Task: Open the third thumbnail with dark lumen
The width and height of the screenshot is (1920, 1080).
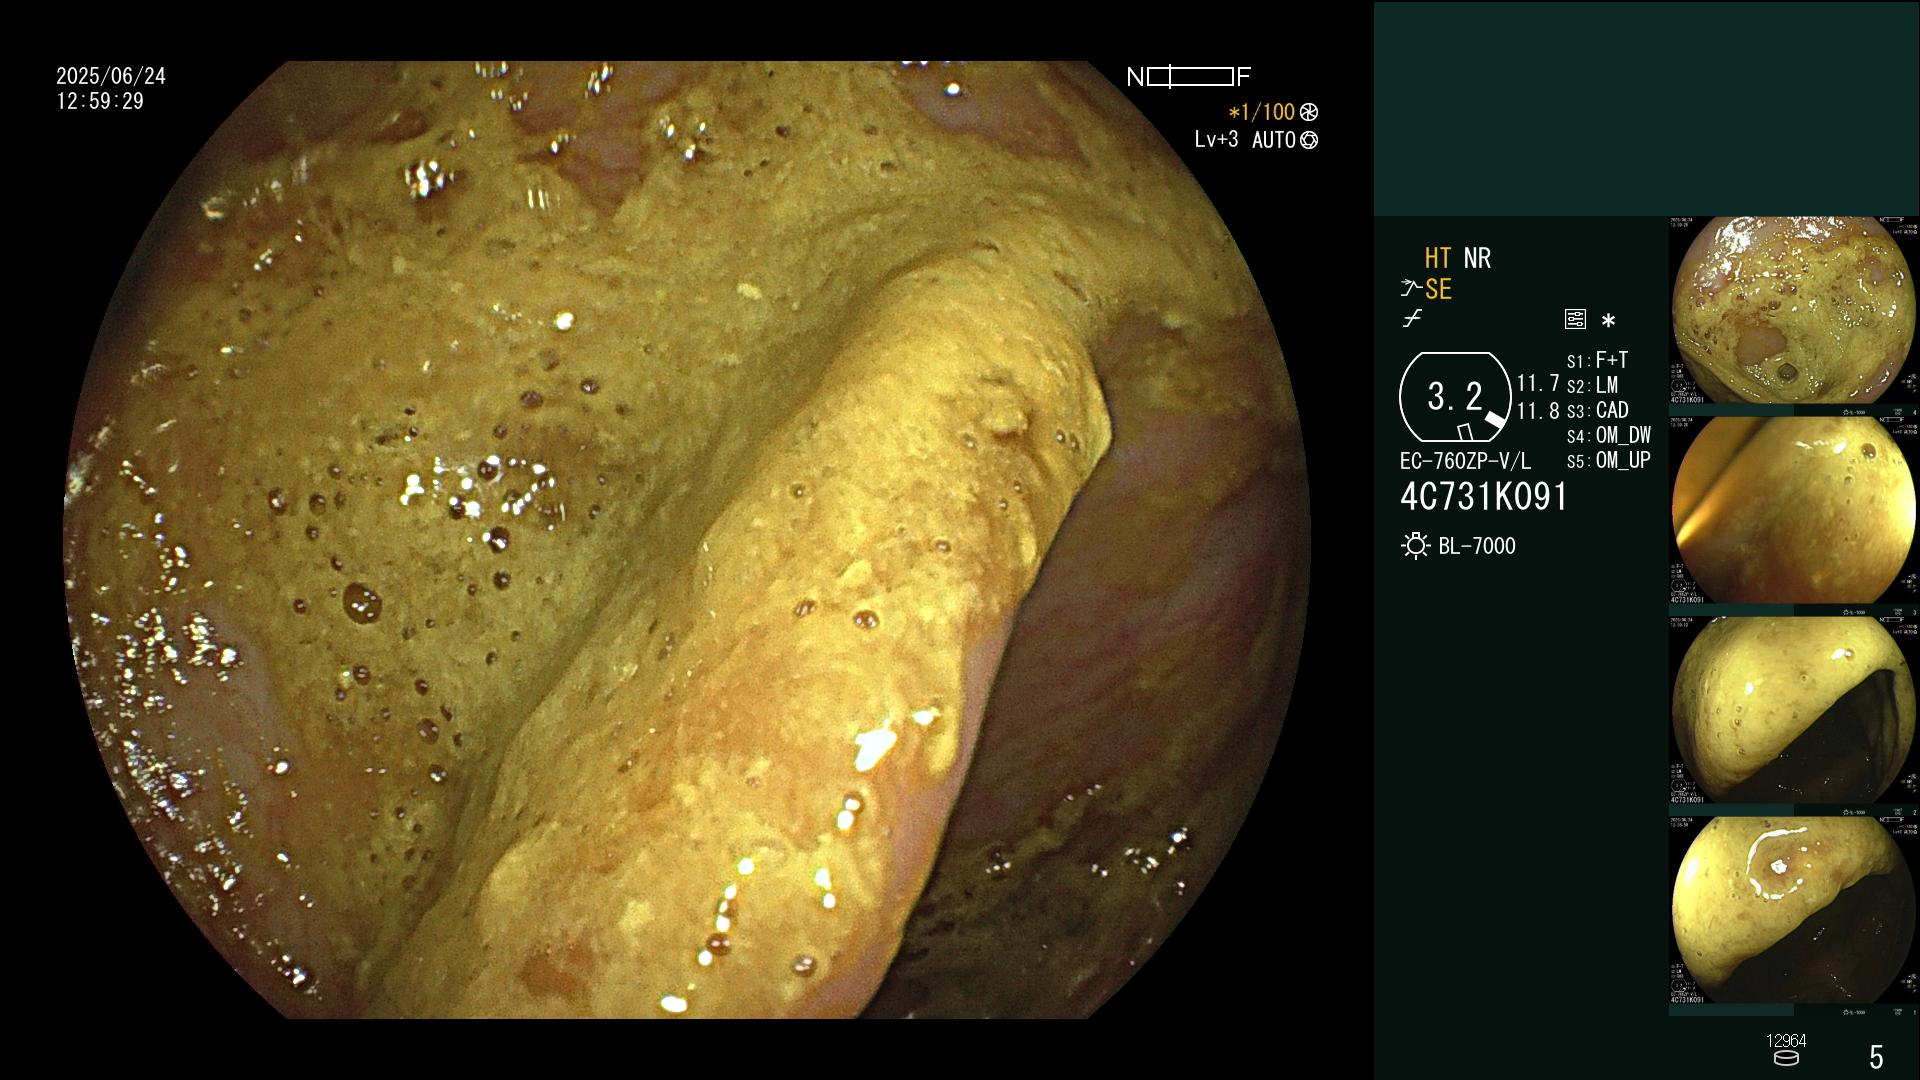Action: click(x=1793, y=711)
